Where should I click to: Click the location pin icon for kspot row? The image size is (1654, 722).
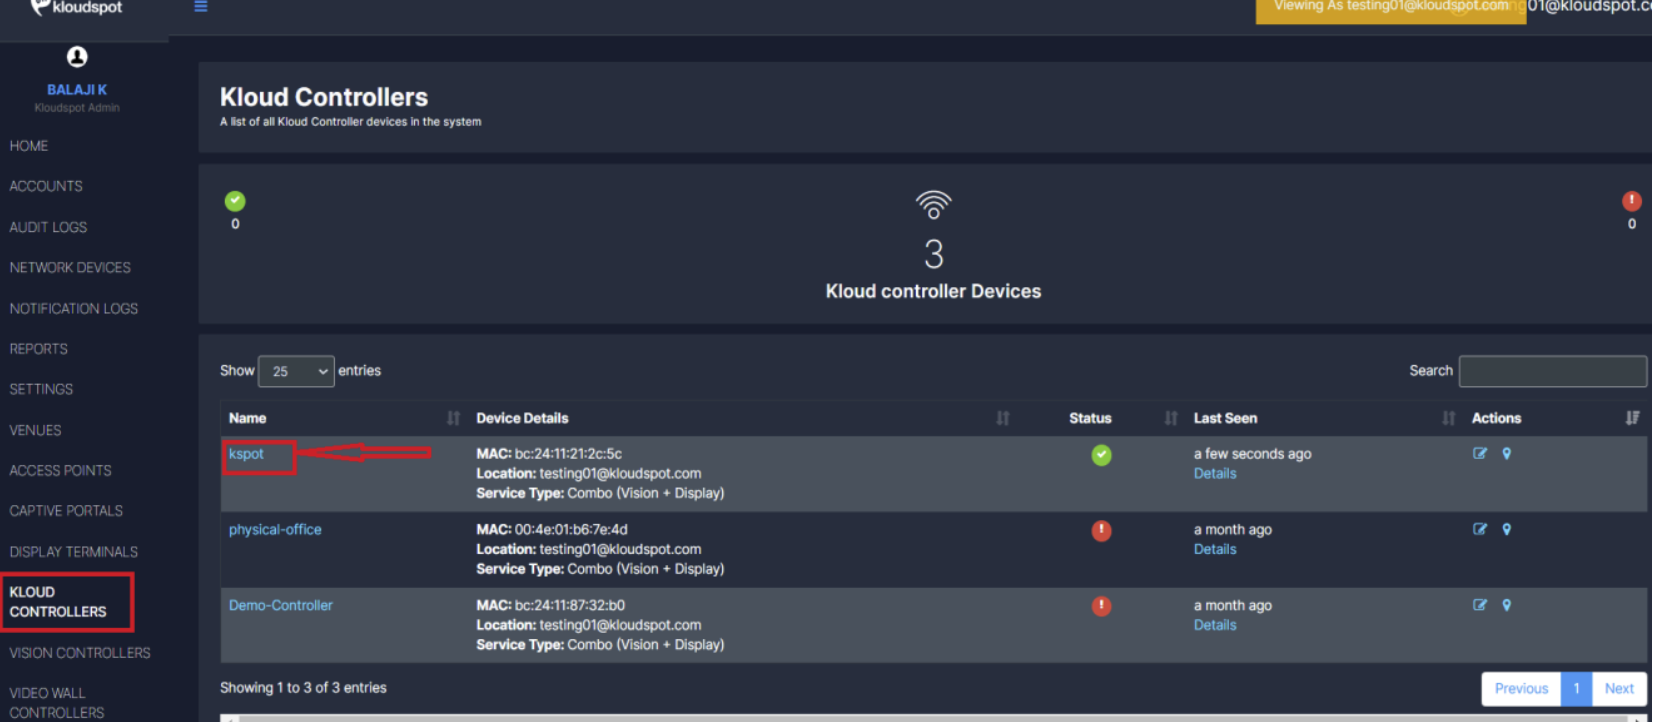tap(1506, 454)
